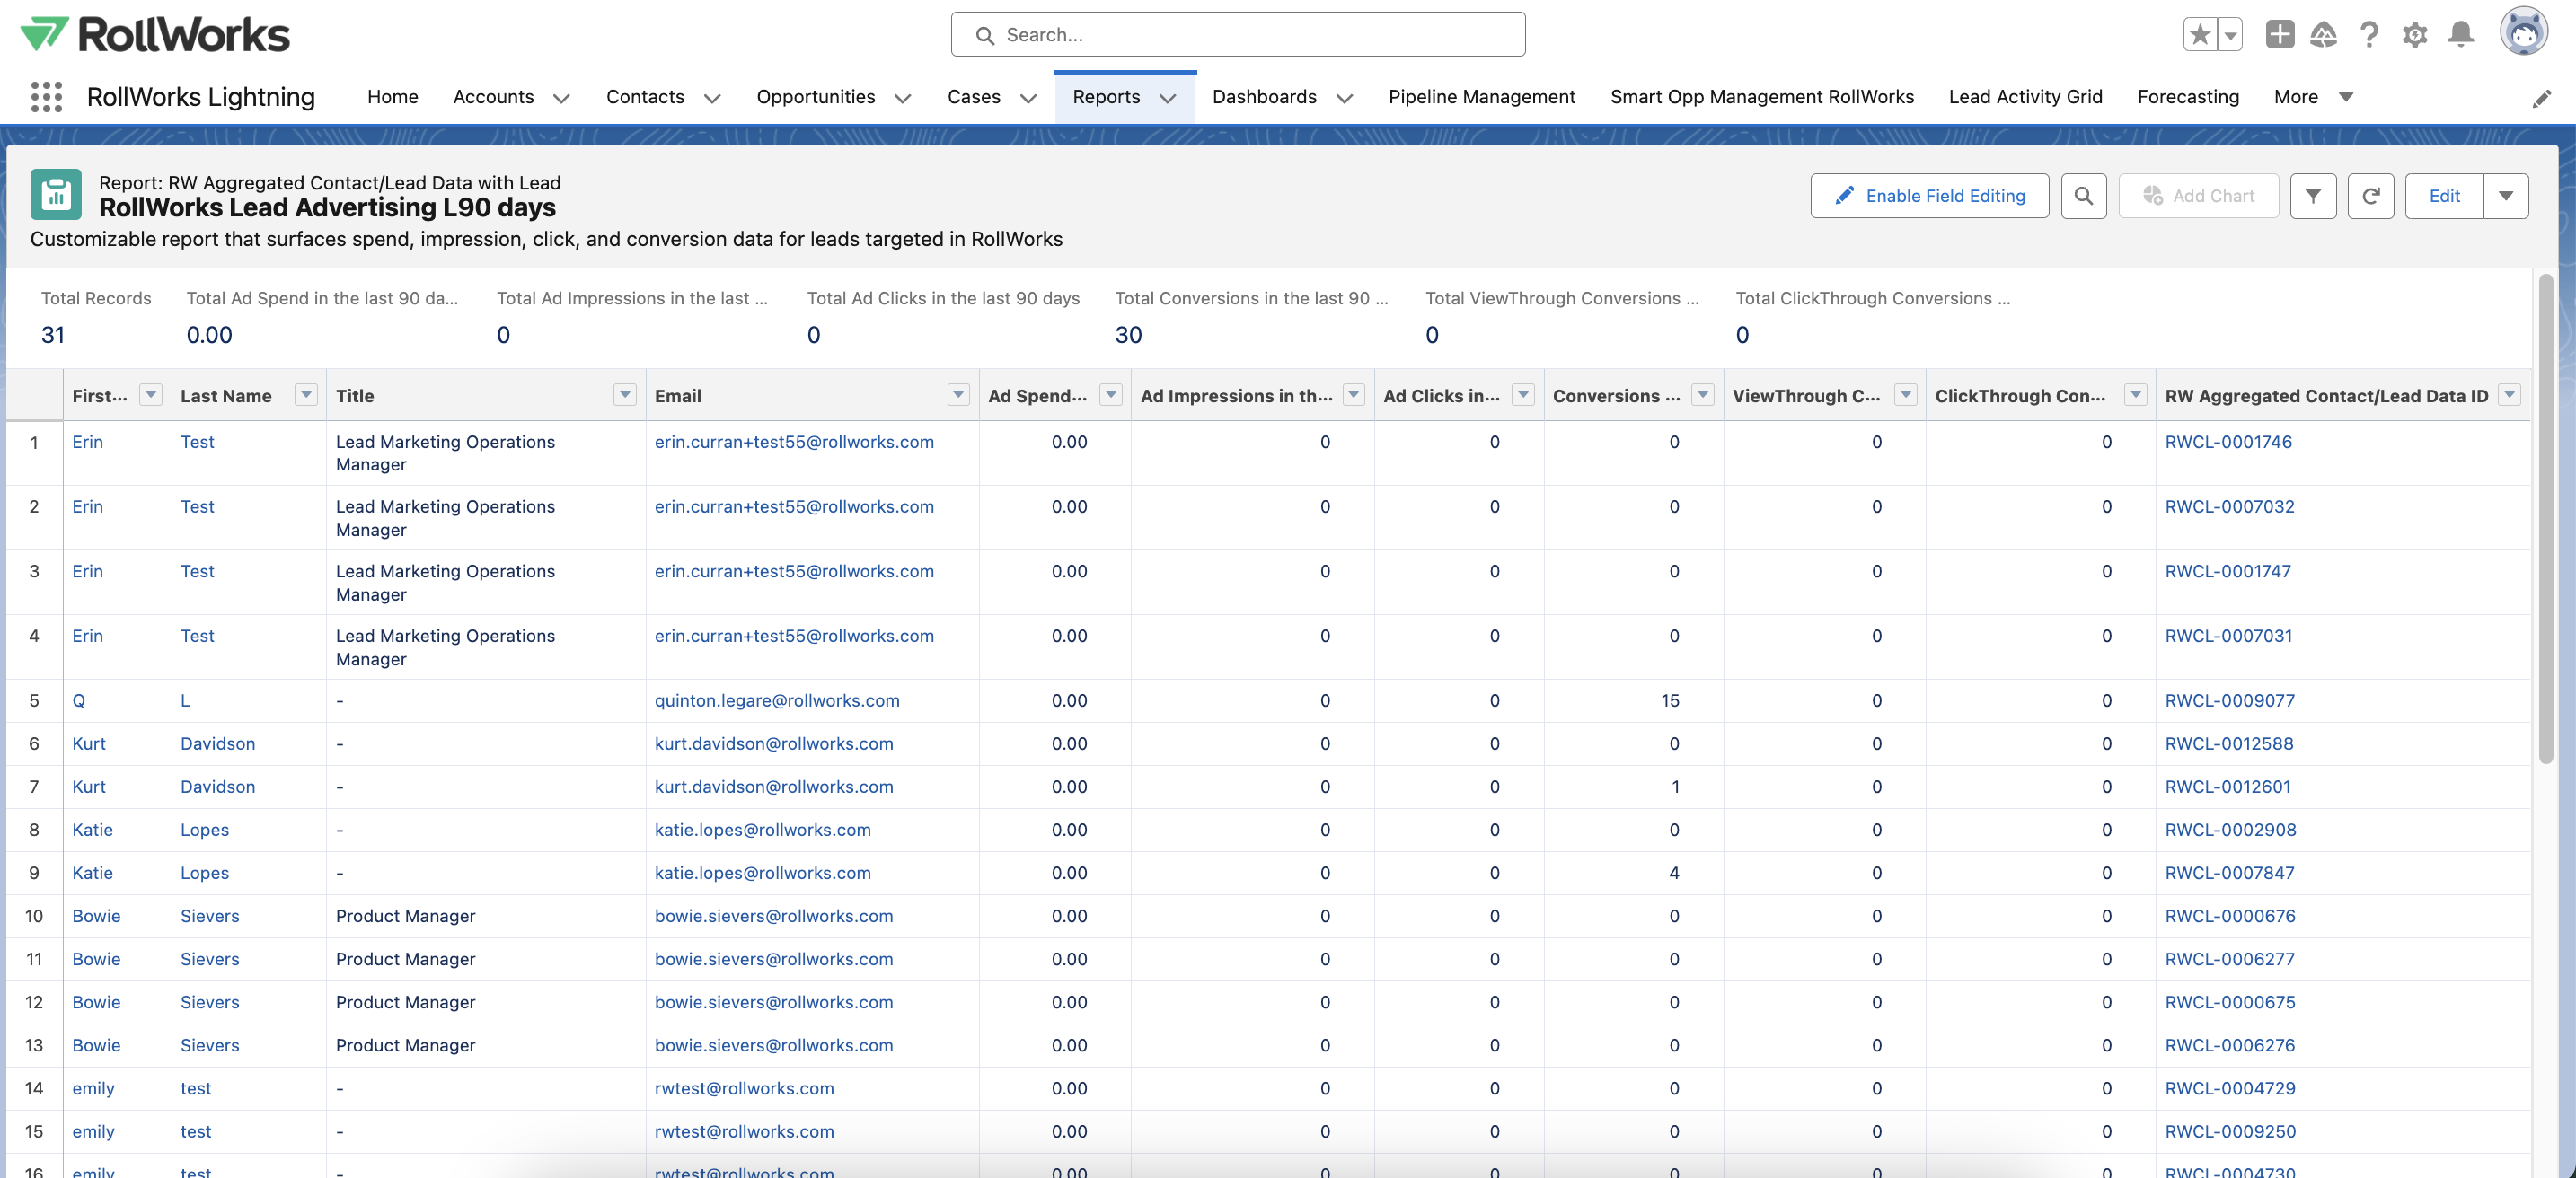Open the notifications bell
This screenshot has width=2576, height=1178.
coord(2460,35)
